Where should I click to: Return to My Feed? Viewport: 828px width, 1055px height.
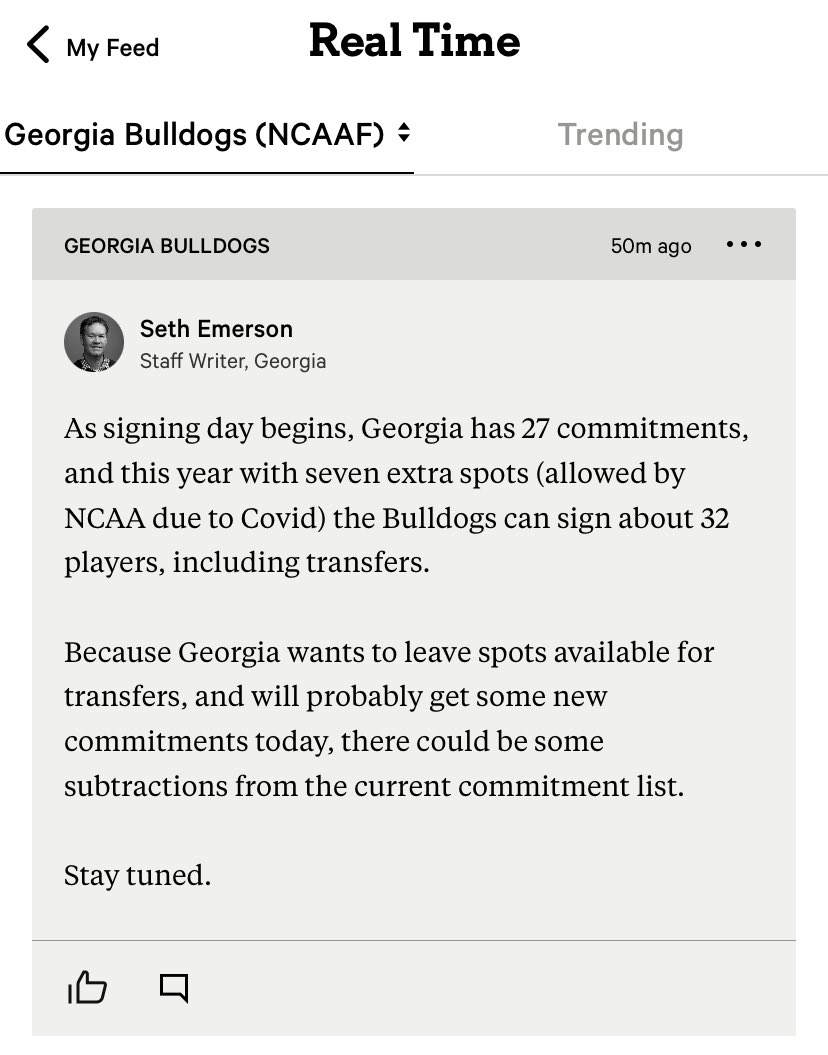[112, 47]
